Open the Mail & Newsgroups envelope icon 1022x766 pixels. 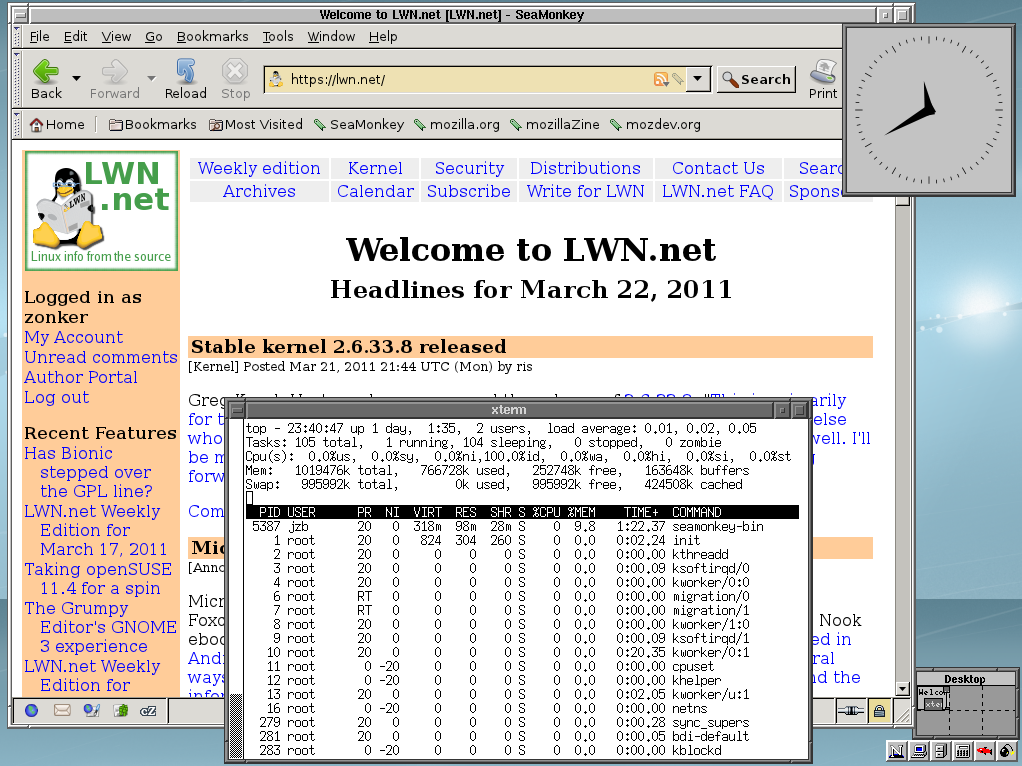[x=62, y=711]
